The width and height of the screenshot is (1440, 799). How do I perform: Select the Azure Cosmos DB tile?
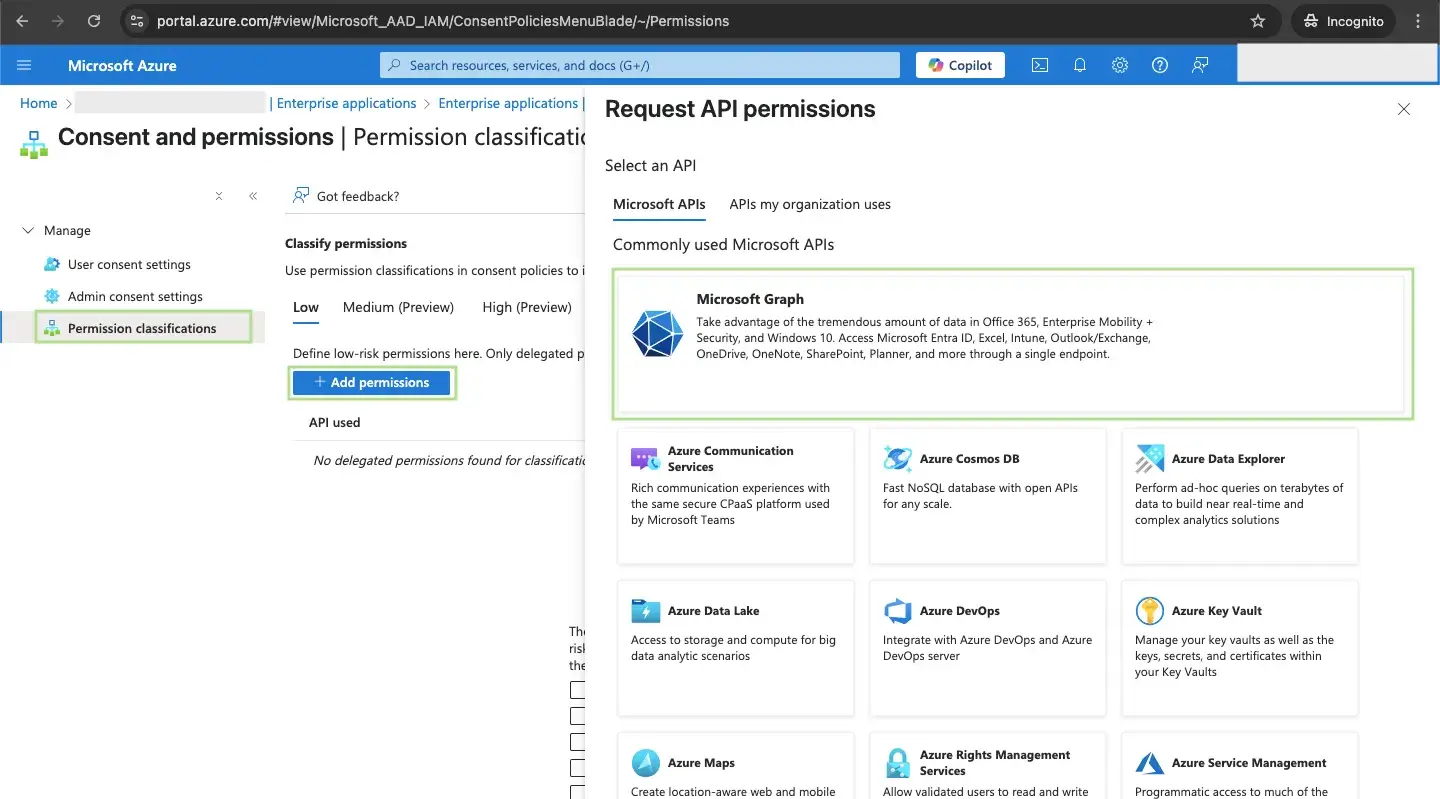[987, 496]
